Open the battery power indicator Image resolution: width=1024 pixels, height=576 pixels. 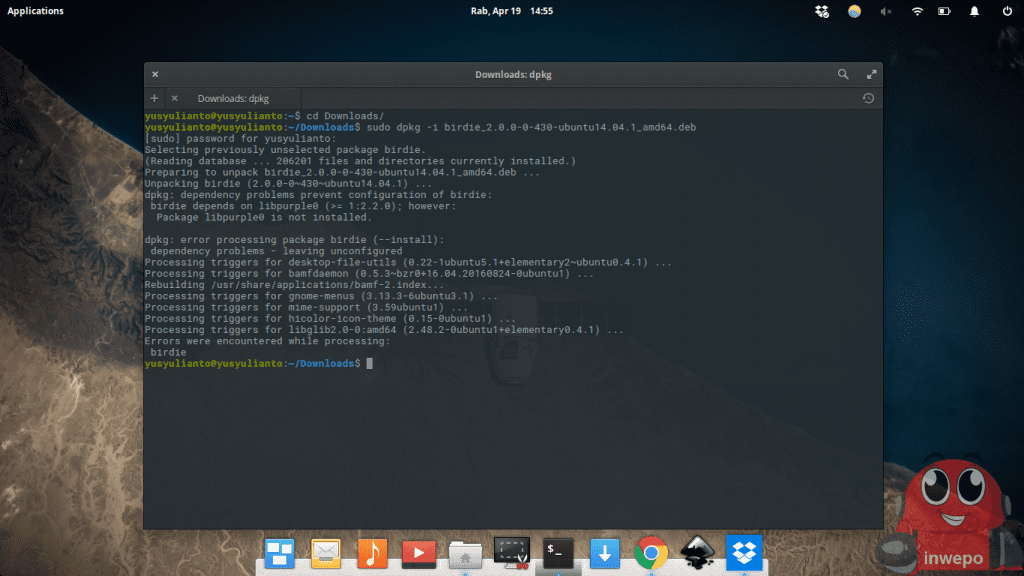[x=945, y=11]
